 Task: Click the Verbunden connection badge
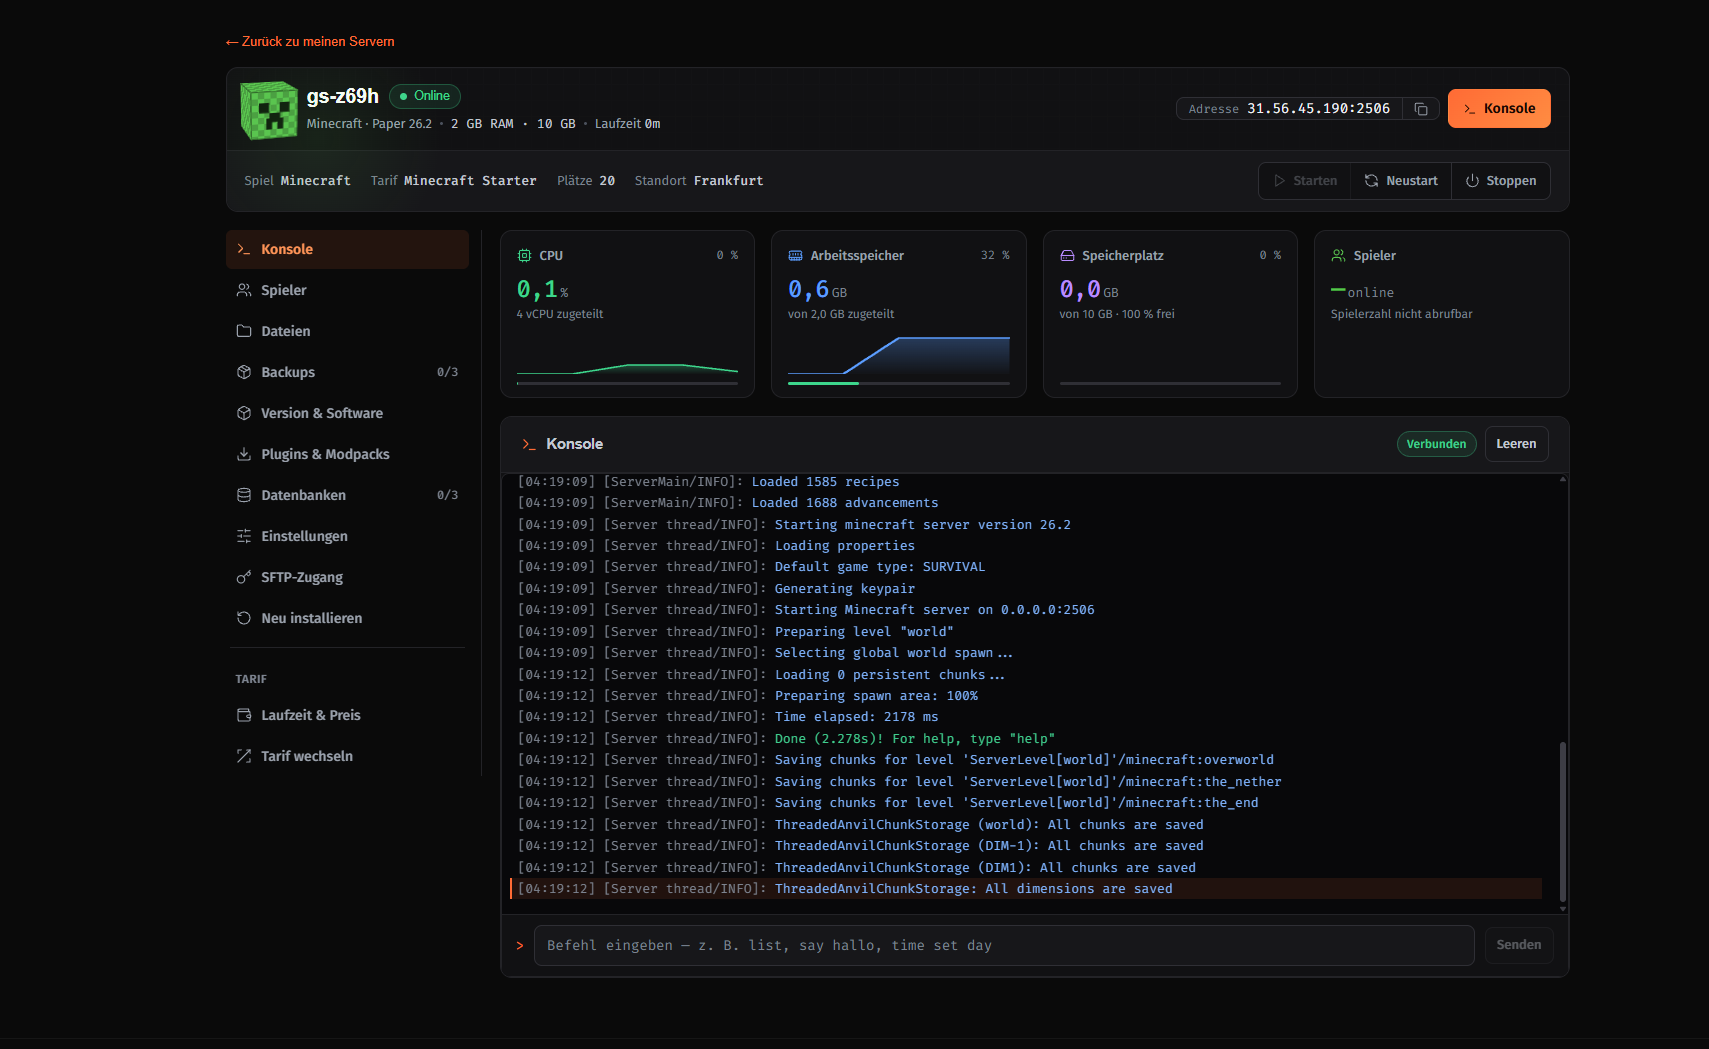click(x=1436, y=444)
